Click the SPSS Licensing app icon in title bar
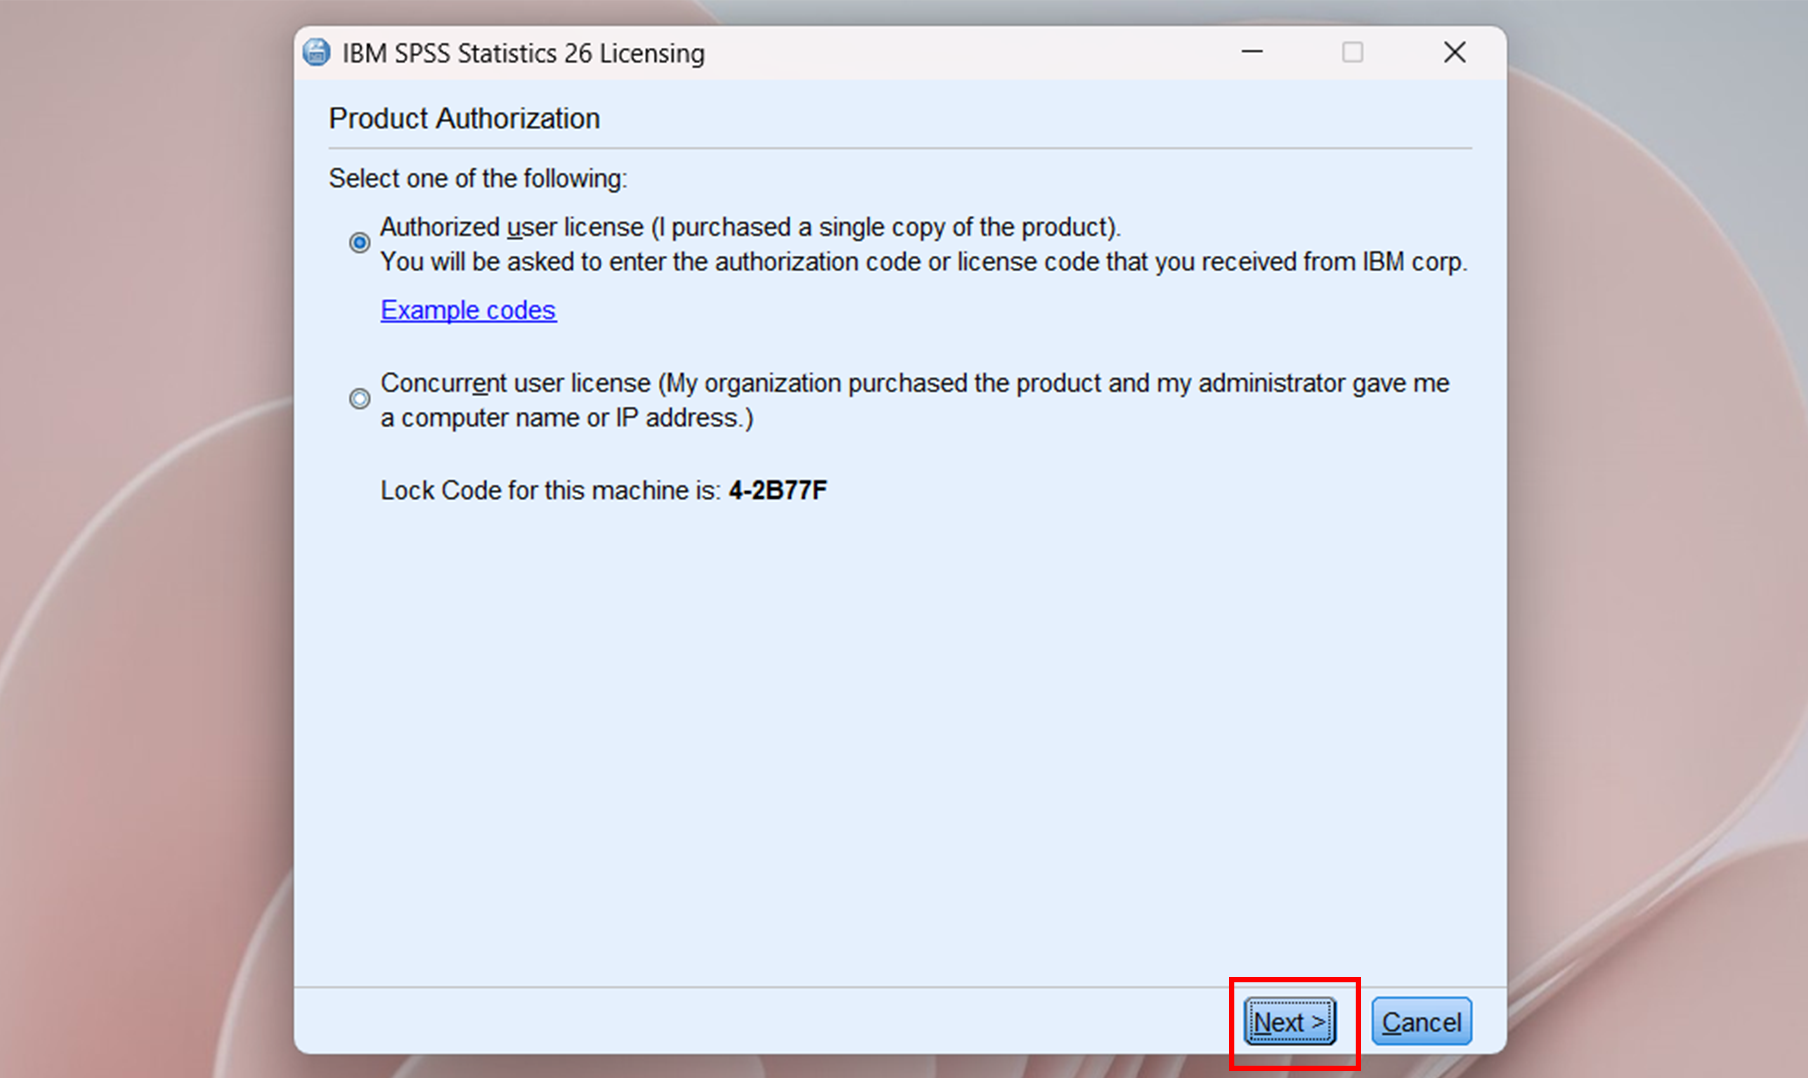1808x1078 pixels. [317, 52]
